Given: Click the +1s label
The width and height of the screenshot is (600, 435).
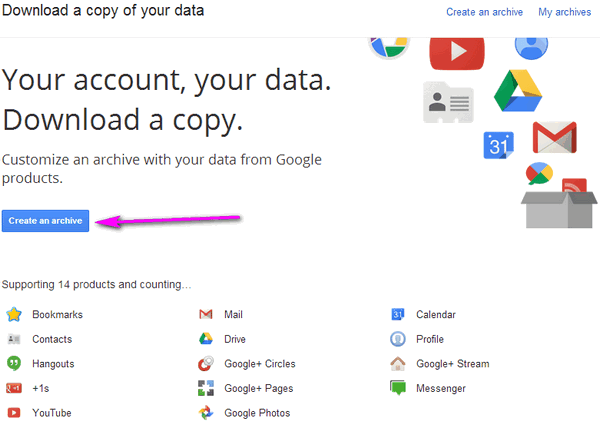Looking at the screenshot, I should point(41,388).
